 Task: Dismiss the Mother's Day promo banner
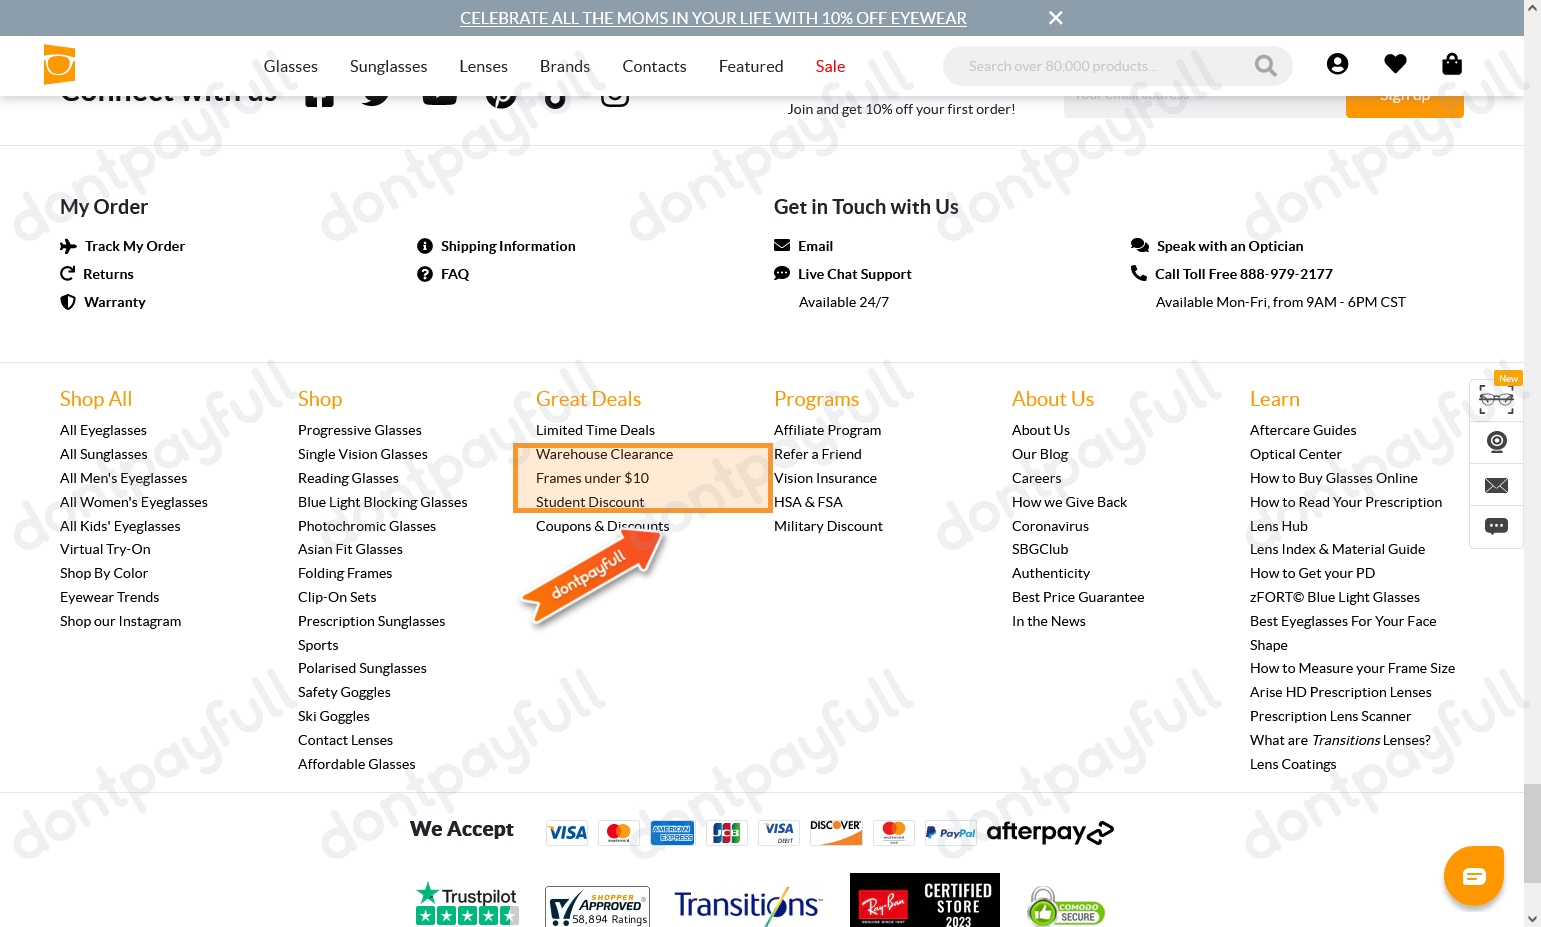1055,18
